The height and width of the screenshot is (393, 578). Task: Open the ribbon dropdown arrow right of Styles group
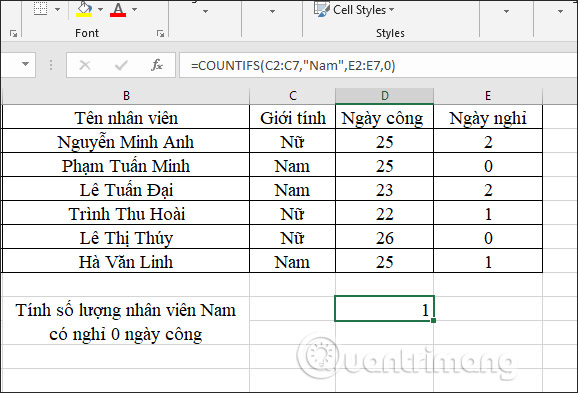[506, 11]
